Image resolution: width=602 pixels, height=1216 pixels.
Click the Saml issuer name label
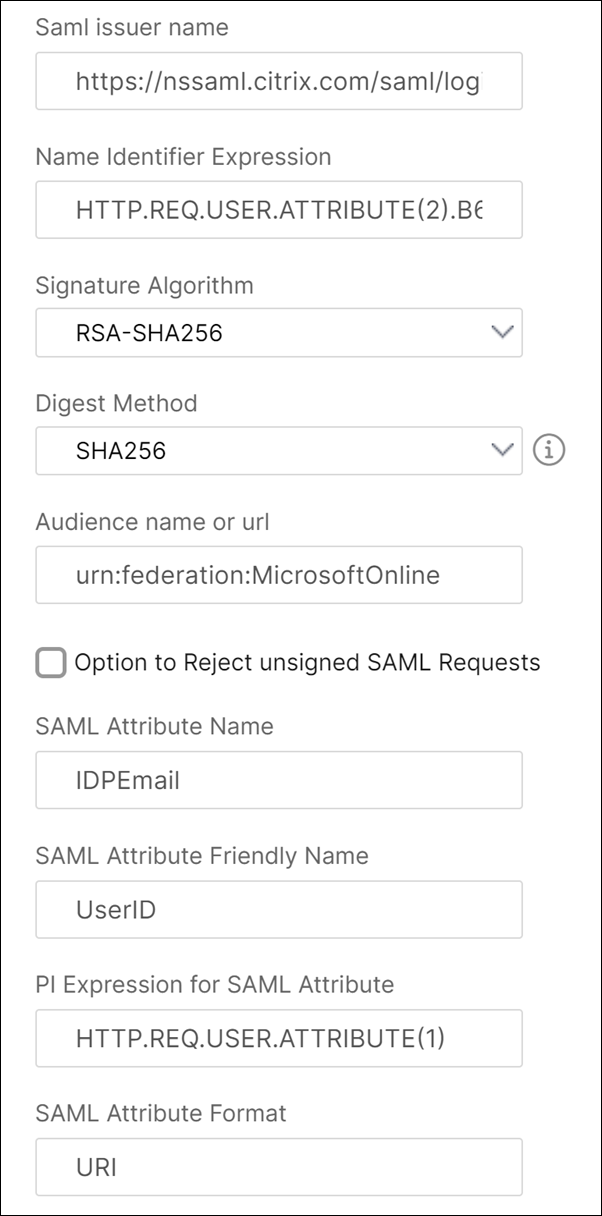[132, 27]
